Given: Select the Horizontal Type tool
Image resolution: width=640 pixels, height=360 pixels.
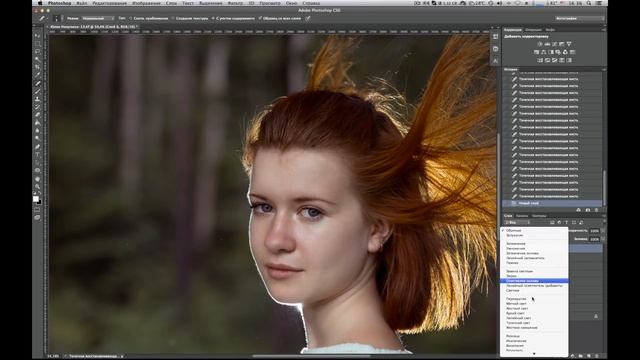Looking at the screenshot, I should click(37, 155).
